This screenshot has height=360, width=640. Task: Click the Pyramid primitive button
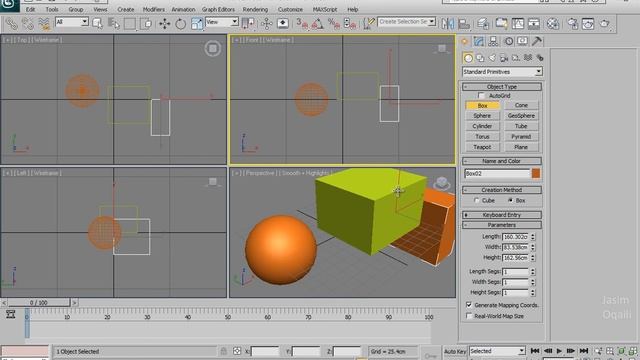tap(521, 136)
